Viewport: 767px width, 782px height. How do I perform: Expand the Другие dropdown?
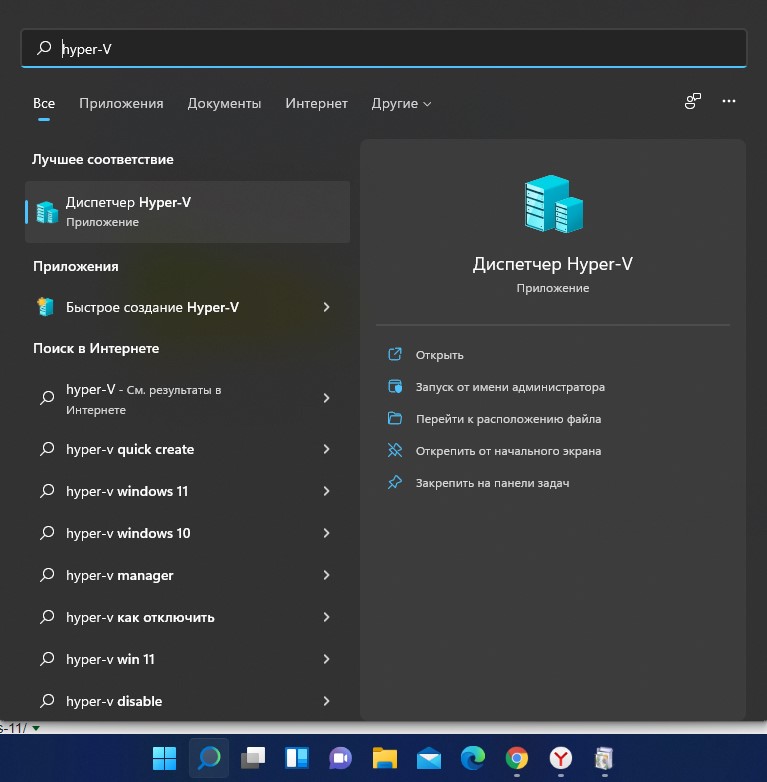pyautogui.click(x=401, y=103)
